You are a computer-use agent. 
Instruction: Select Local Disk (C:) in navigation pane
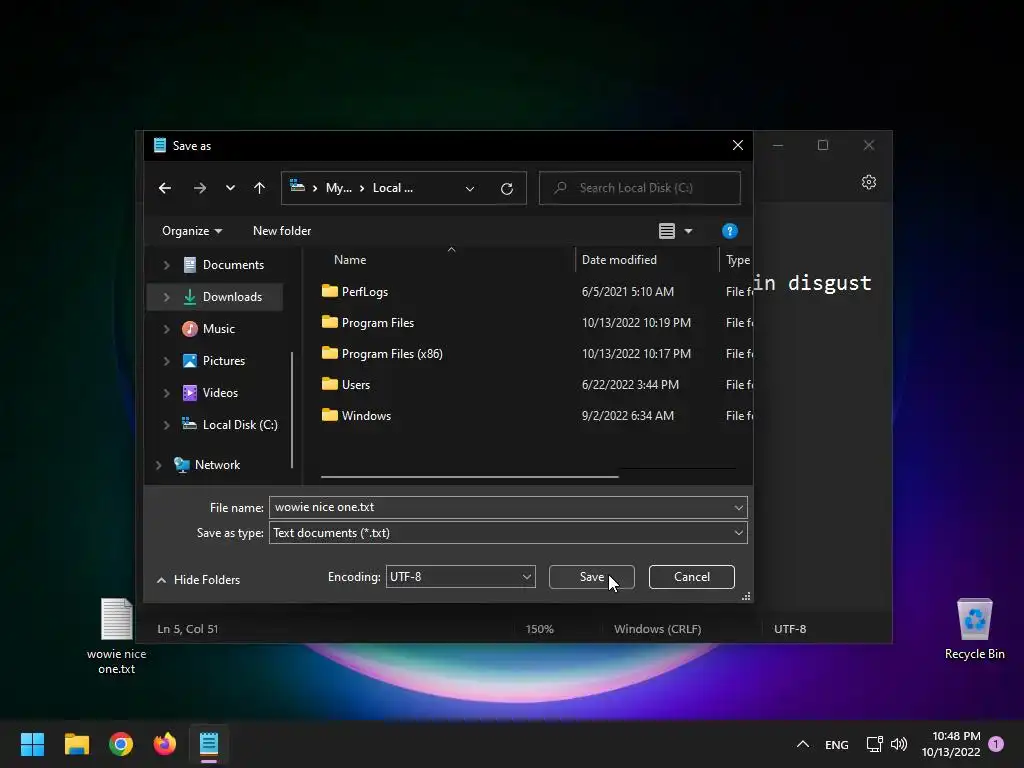pos(240,424)
